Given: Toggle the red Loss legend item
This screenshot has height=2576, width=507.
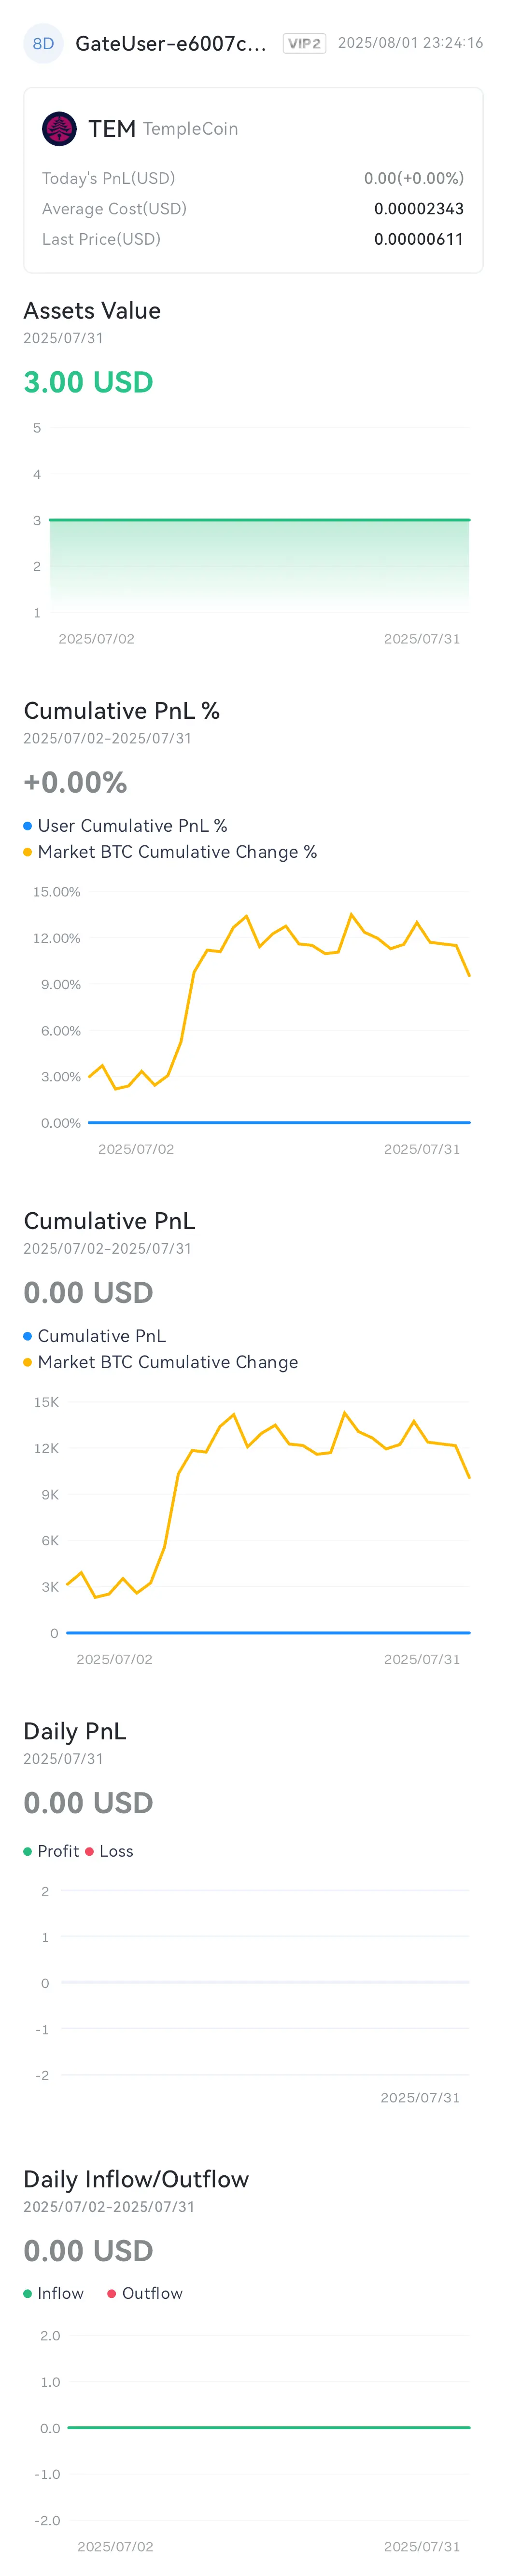Looking at the screenshot, I should (x=109, y=1851).
